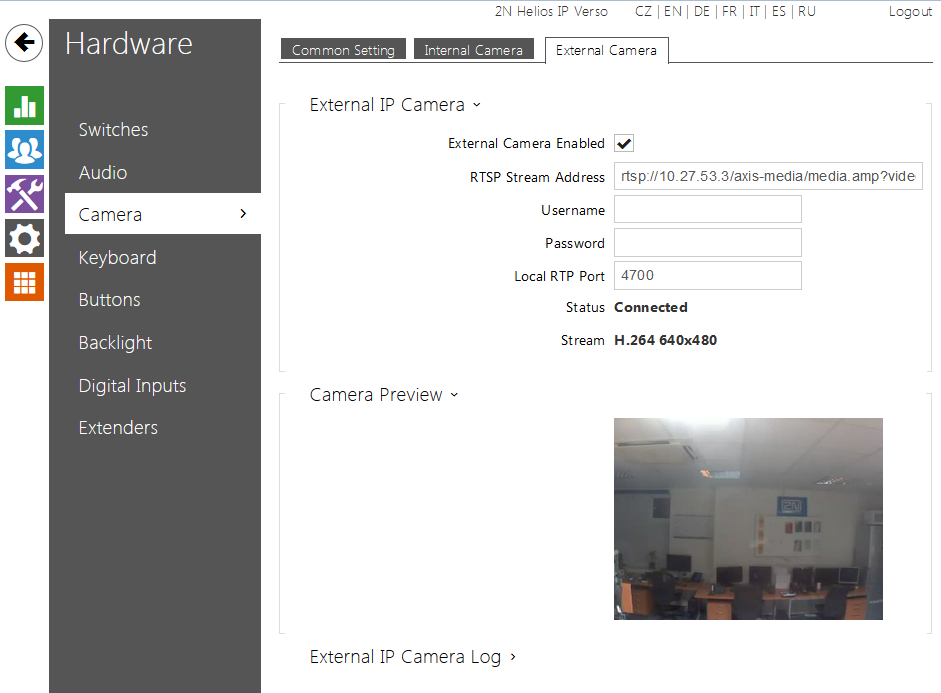Select the purple hardware tools icon
Image resolution: width=941 pixels, height=693 pixels.
[x=24, y=194]
